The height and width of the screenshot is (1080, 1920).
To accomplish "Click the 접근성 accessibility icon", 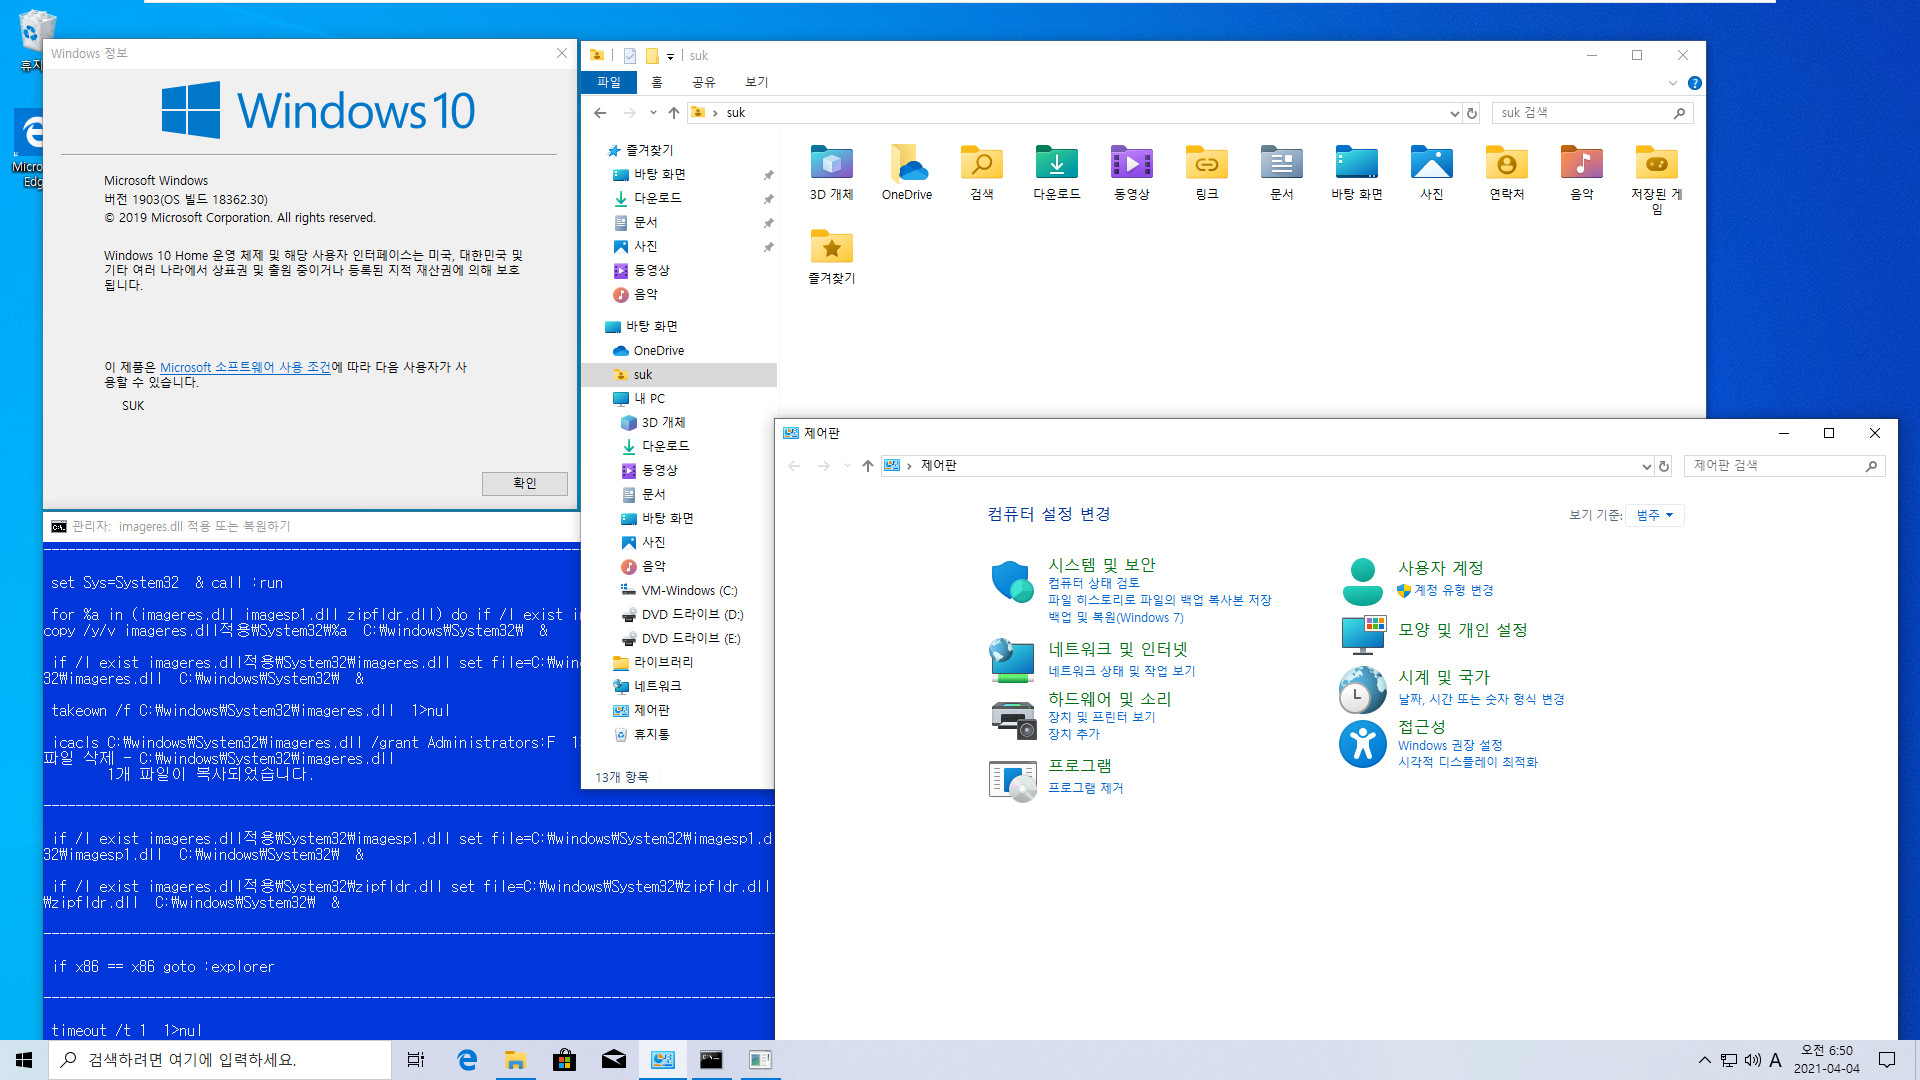I will tap(1362, 743).
